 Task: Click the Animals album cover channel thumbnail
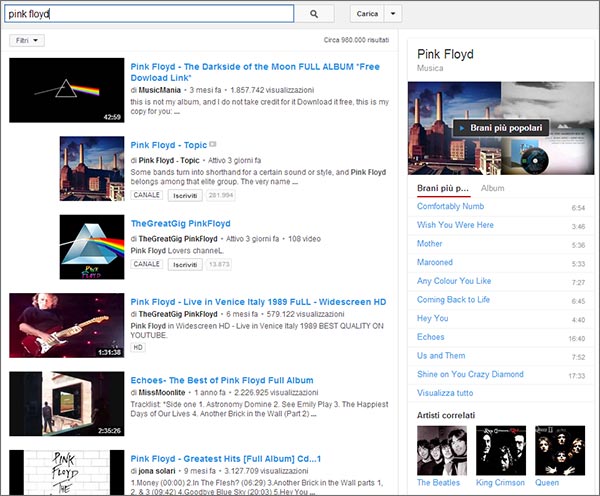point(92,168)
